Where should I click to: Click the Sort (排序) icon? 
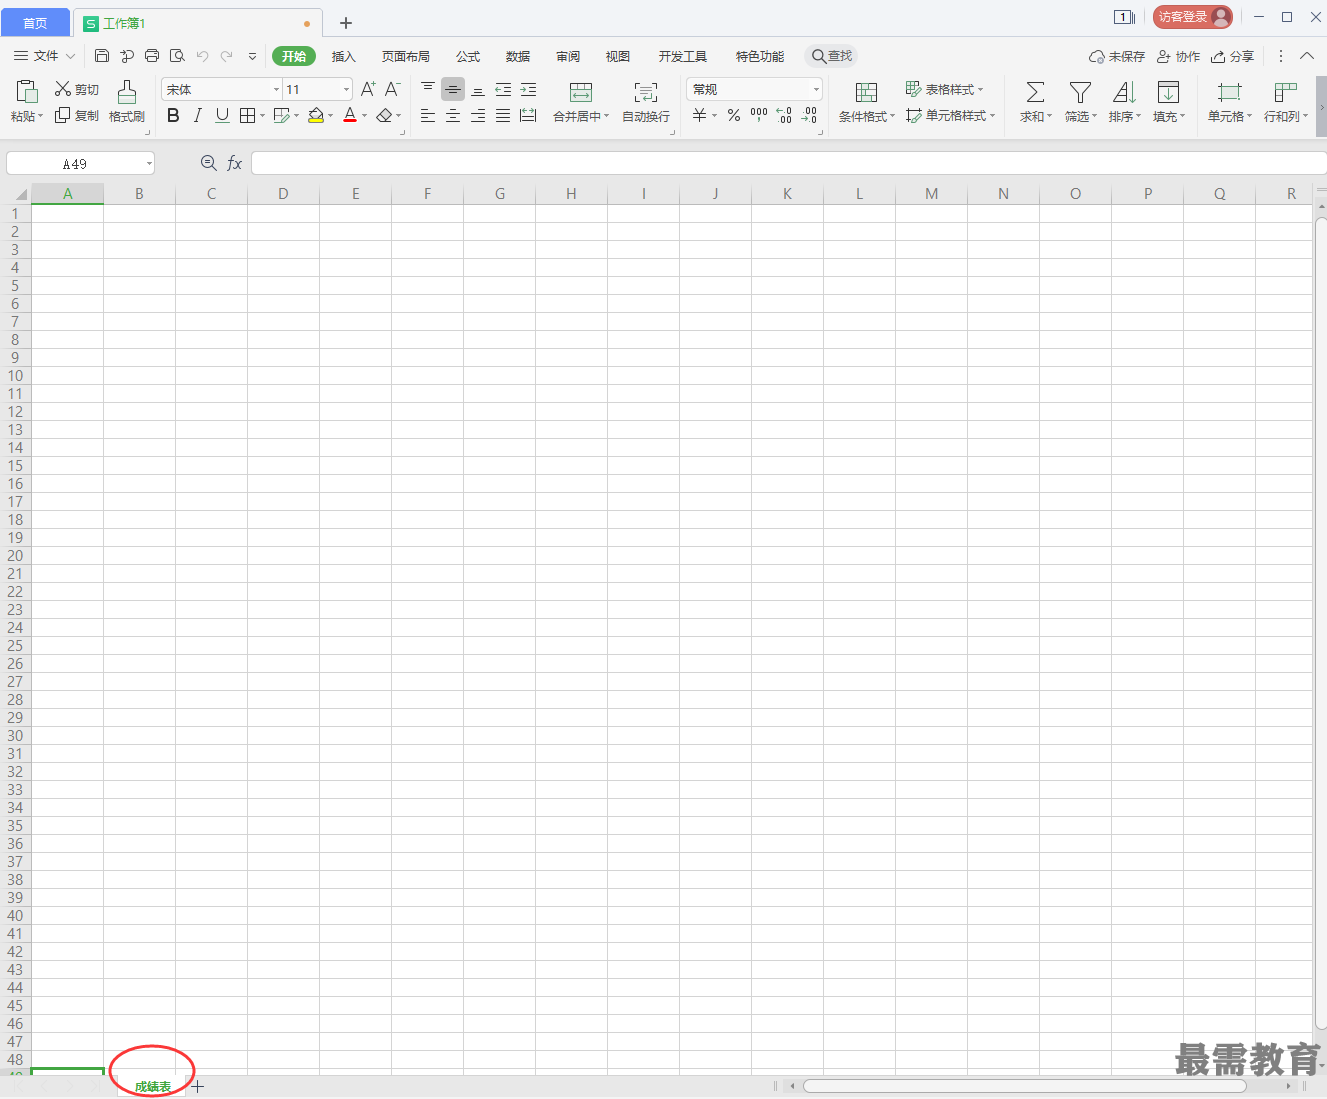pyautogui.click(x=1124, y=92)
